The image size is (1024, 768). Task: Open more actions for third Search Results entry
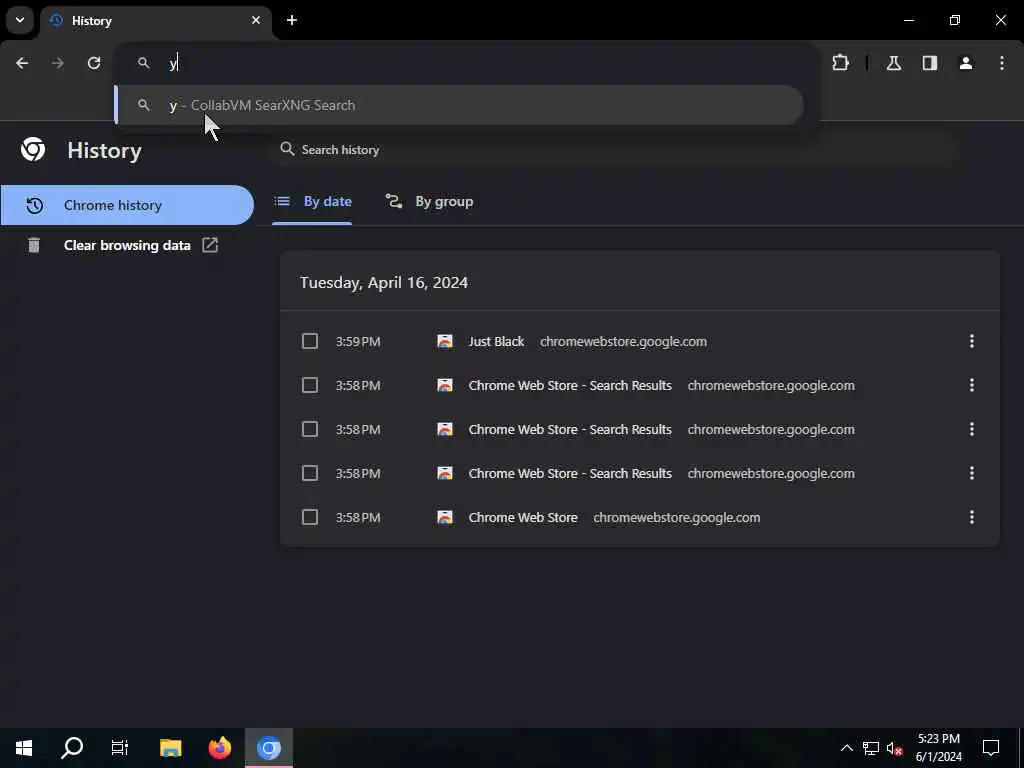point(972,473)
